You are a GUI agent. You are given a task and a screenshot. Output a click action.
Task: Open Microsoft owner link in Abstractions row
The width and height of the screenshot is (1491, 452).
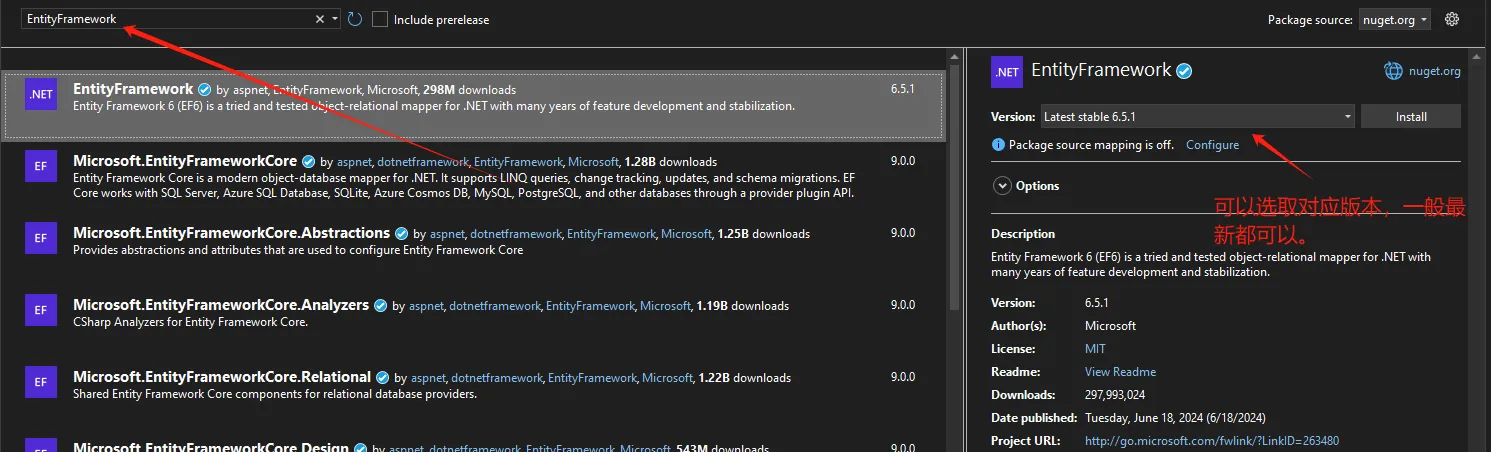click(x=686, y=234)
